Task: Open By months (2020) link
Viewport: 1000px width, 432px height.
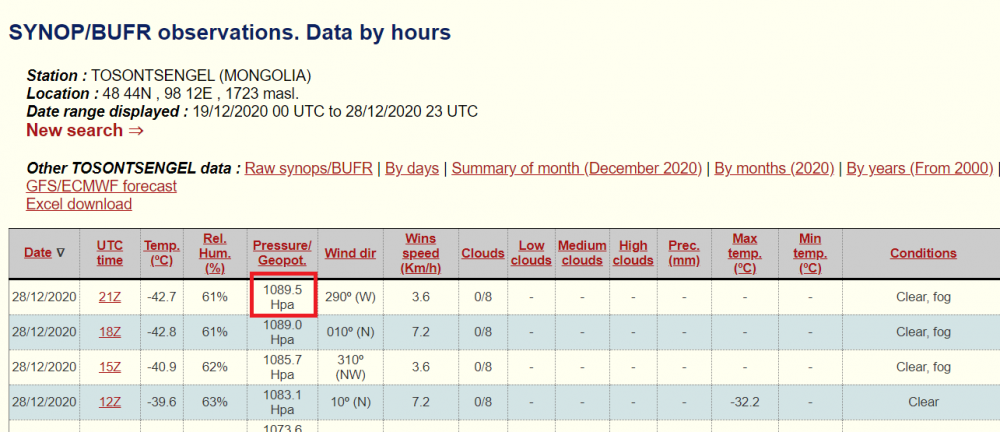Action: (774, 168)
